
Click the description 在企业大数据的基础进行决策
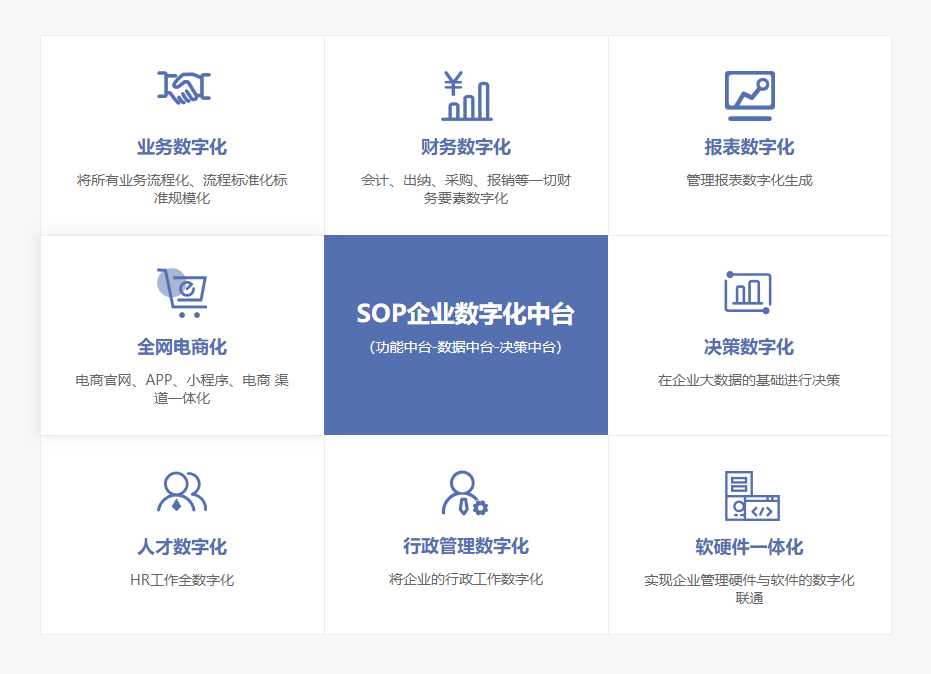749,380
